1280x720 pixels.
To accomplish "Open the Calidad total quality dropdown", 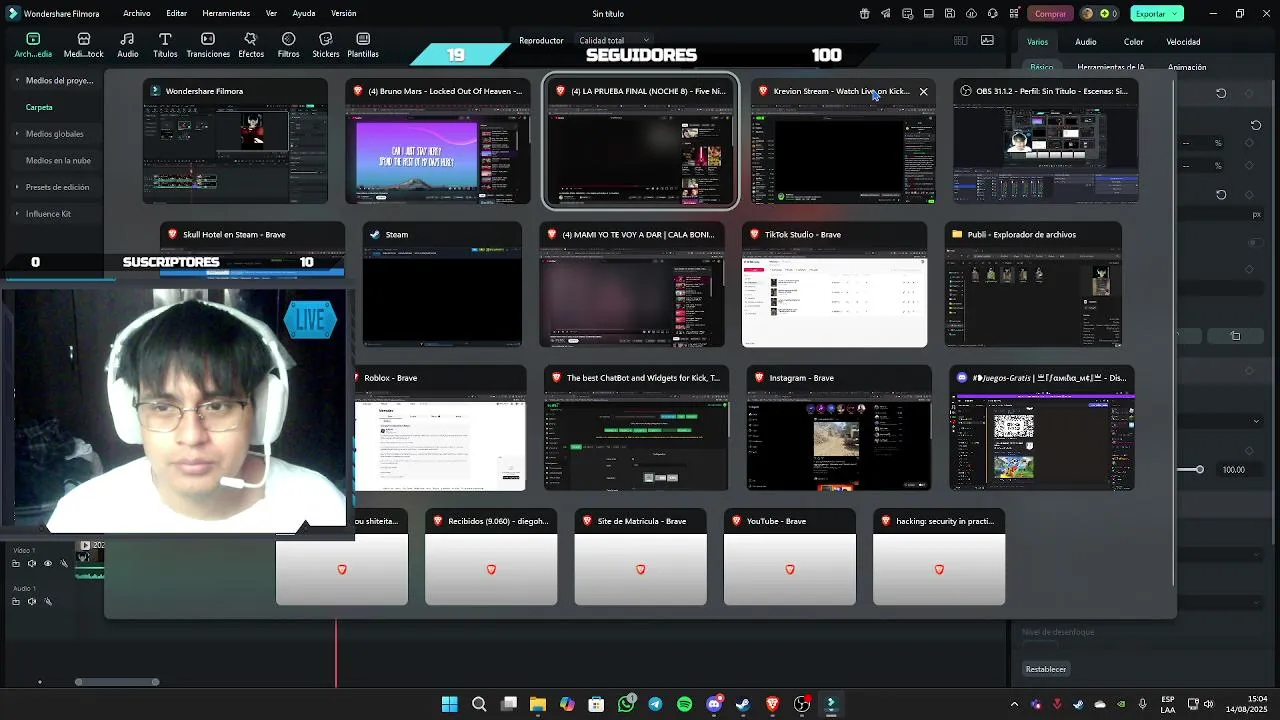I will click(x=614, y=41).
